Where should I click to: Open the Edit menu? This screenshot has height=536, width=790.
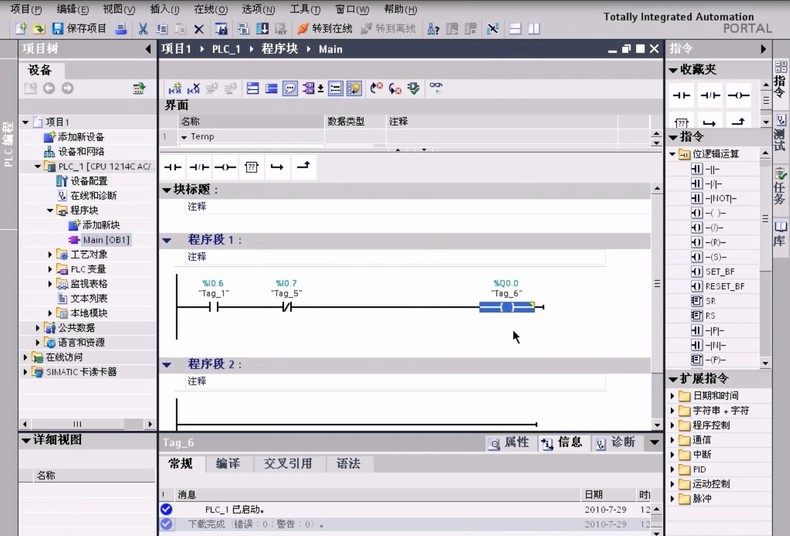73,9
